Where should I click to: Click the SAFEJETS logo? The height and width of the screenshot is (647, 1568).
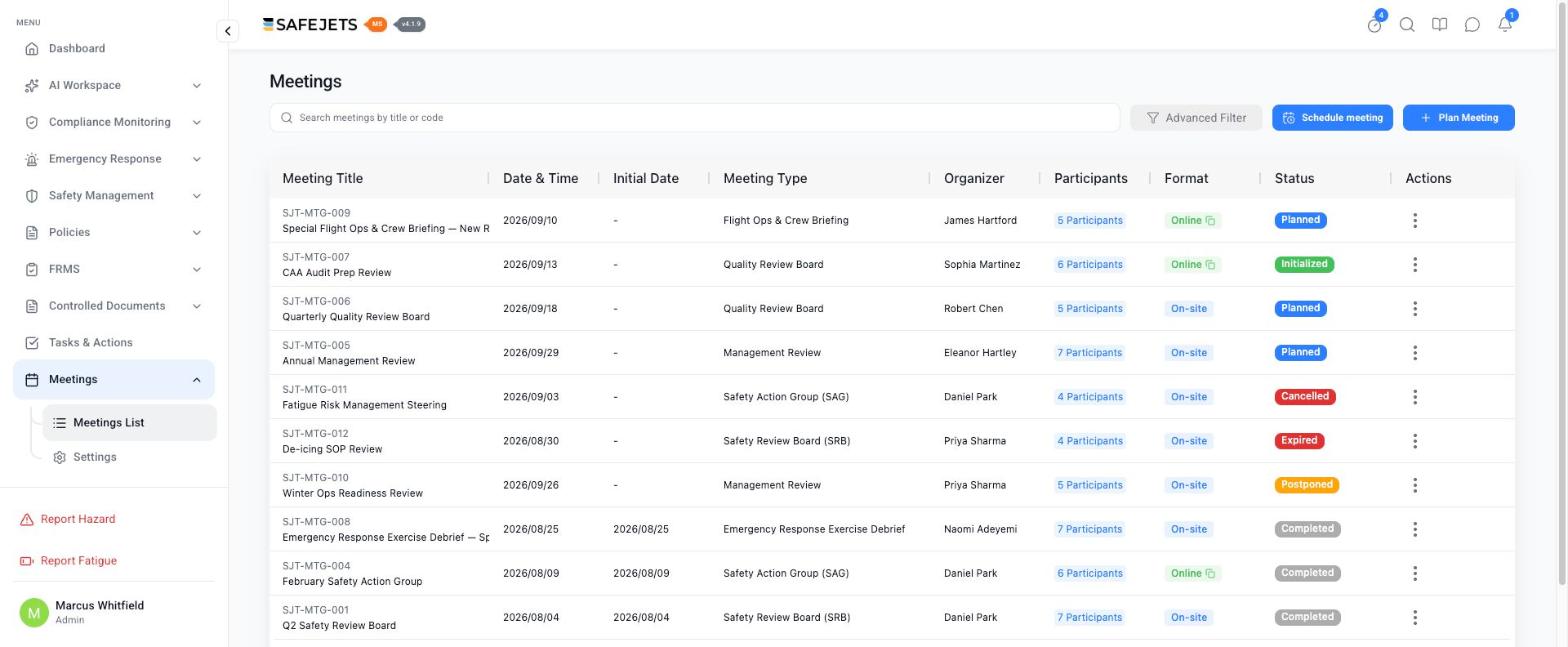(310, 24)
